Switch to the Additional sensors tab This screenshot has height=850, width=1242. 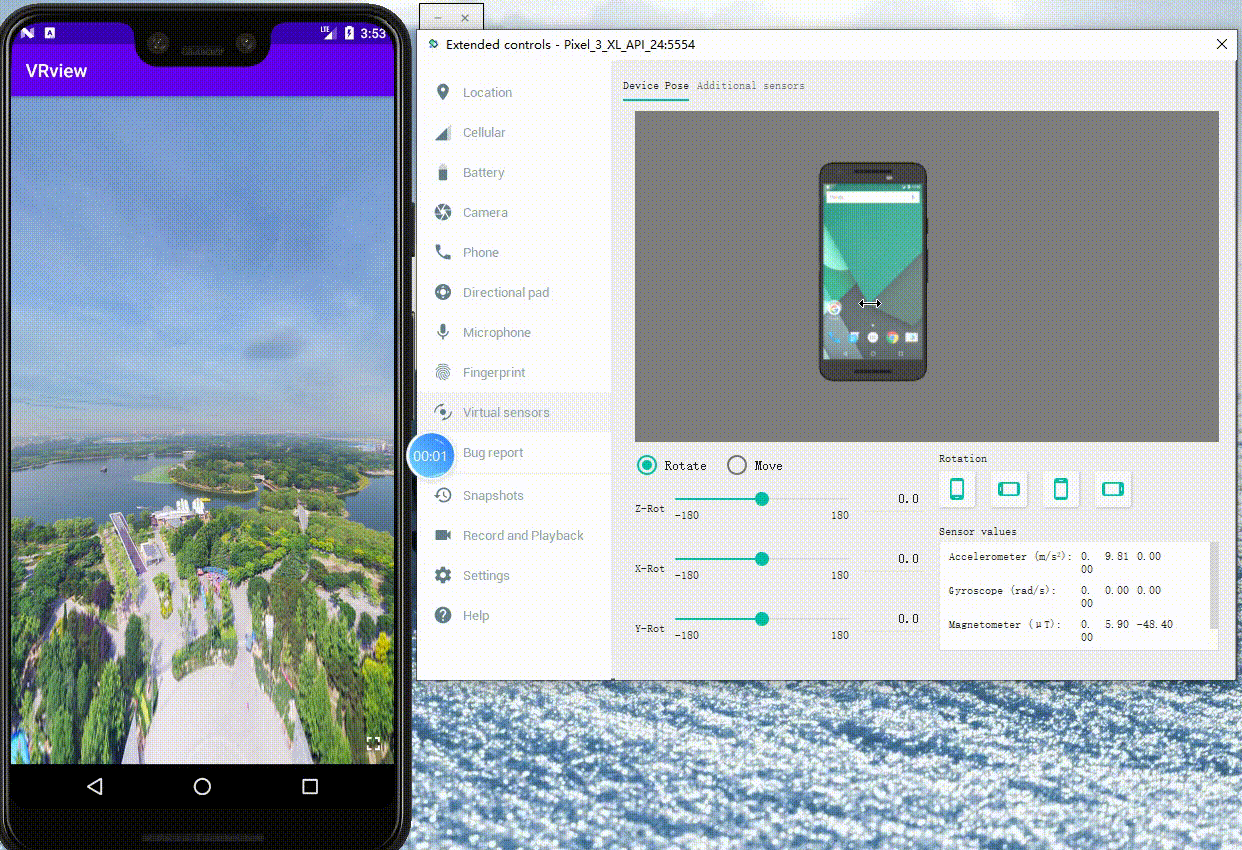click(x=751, y=86)
